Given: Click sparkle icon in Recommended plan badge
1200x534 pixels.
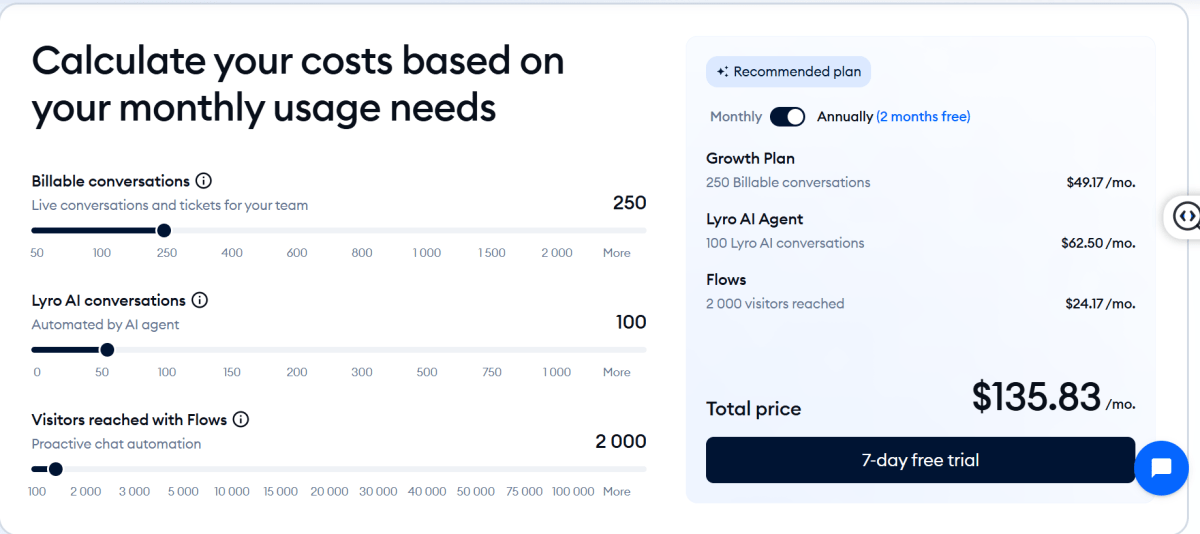Looking at the screenshot, I should pyautogui.click(x=722, y=72).
